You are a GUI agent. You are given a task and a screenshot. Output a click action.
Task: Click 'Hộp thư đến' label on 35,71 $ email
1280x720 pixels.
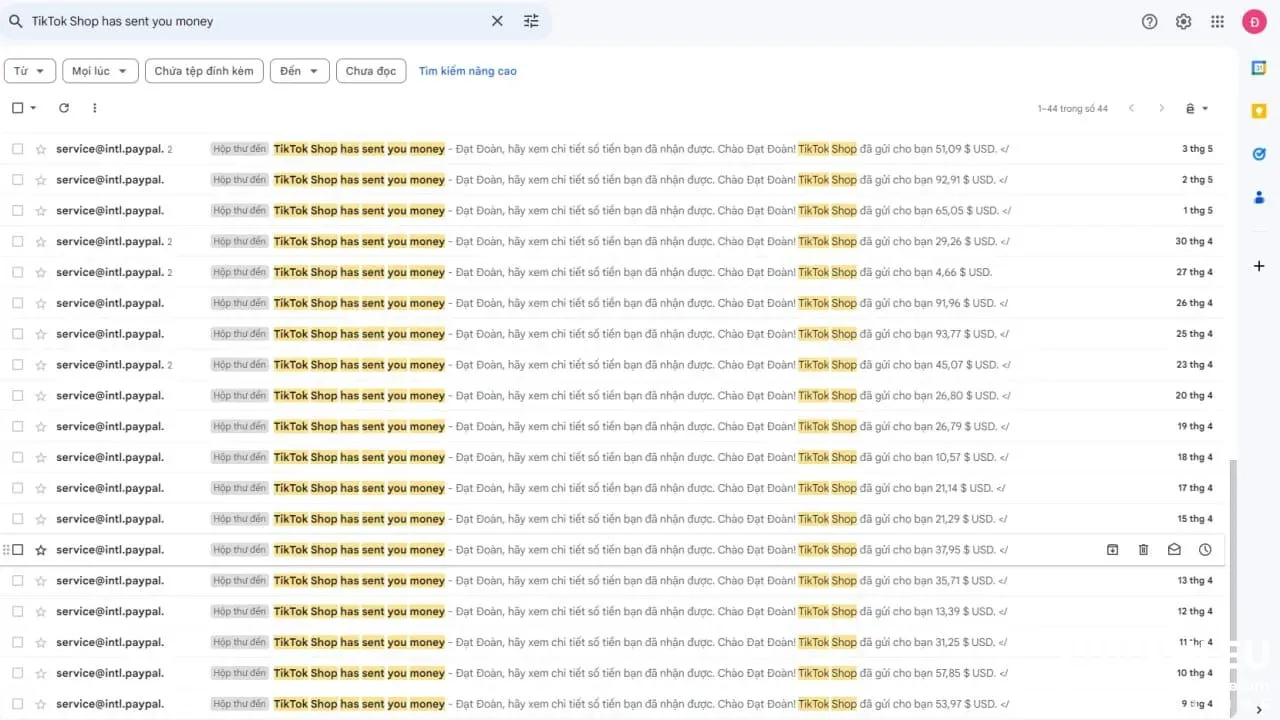239,581
